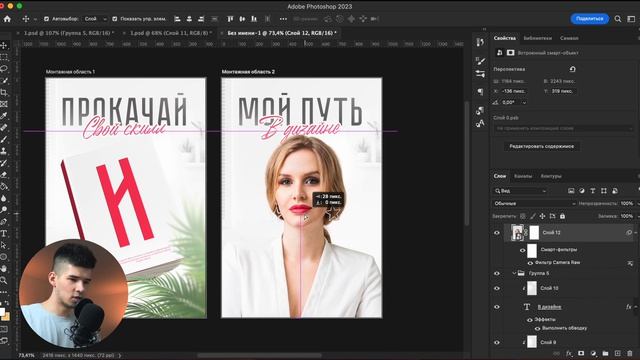Filter layers by adjustment layer icon
Screen dimensions: 640x360
click(x=582, y=191)
